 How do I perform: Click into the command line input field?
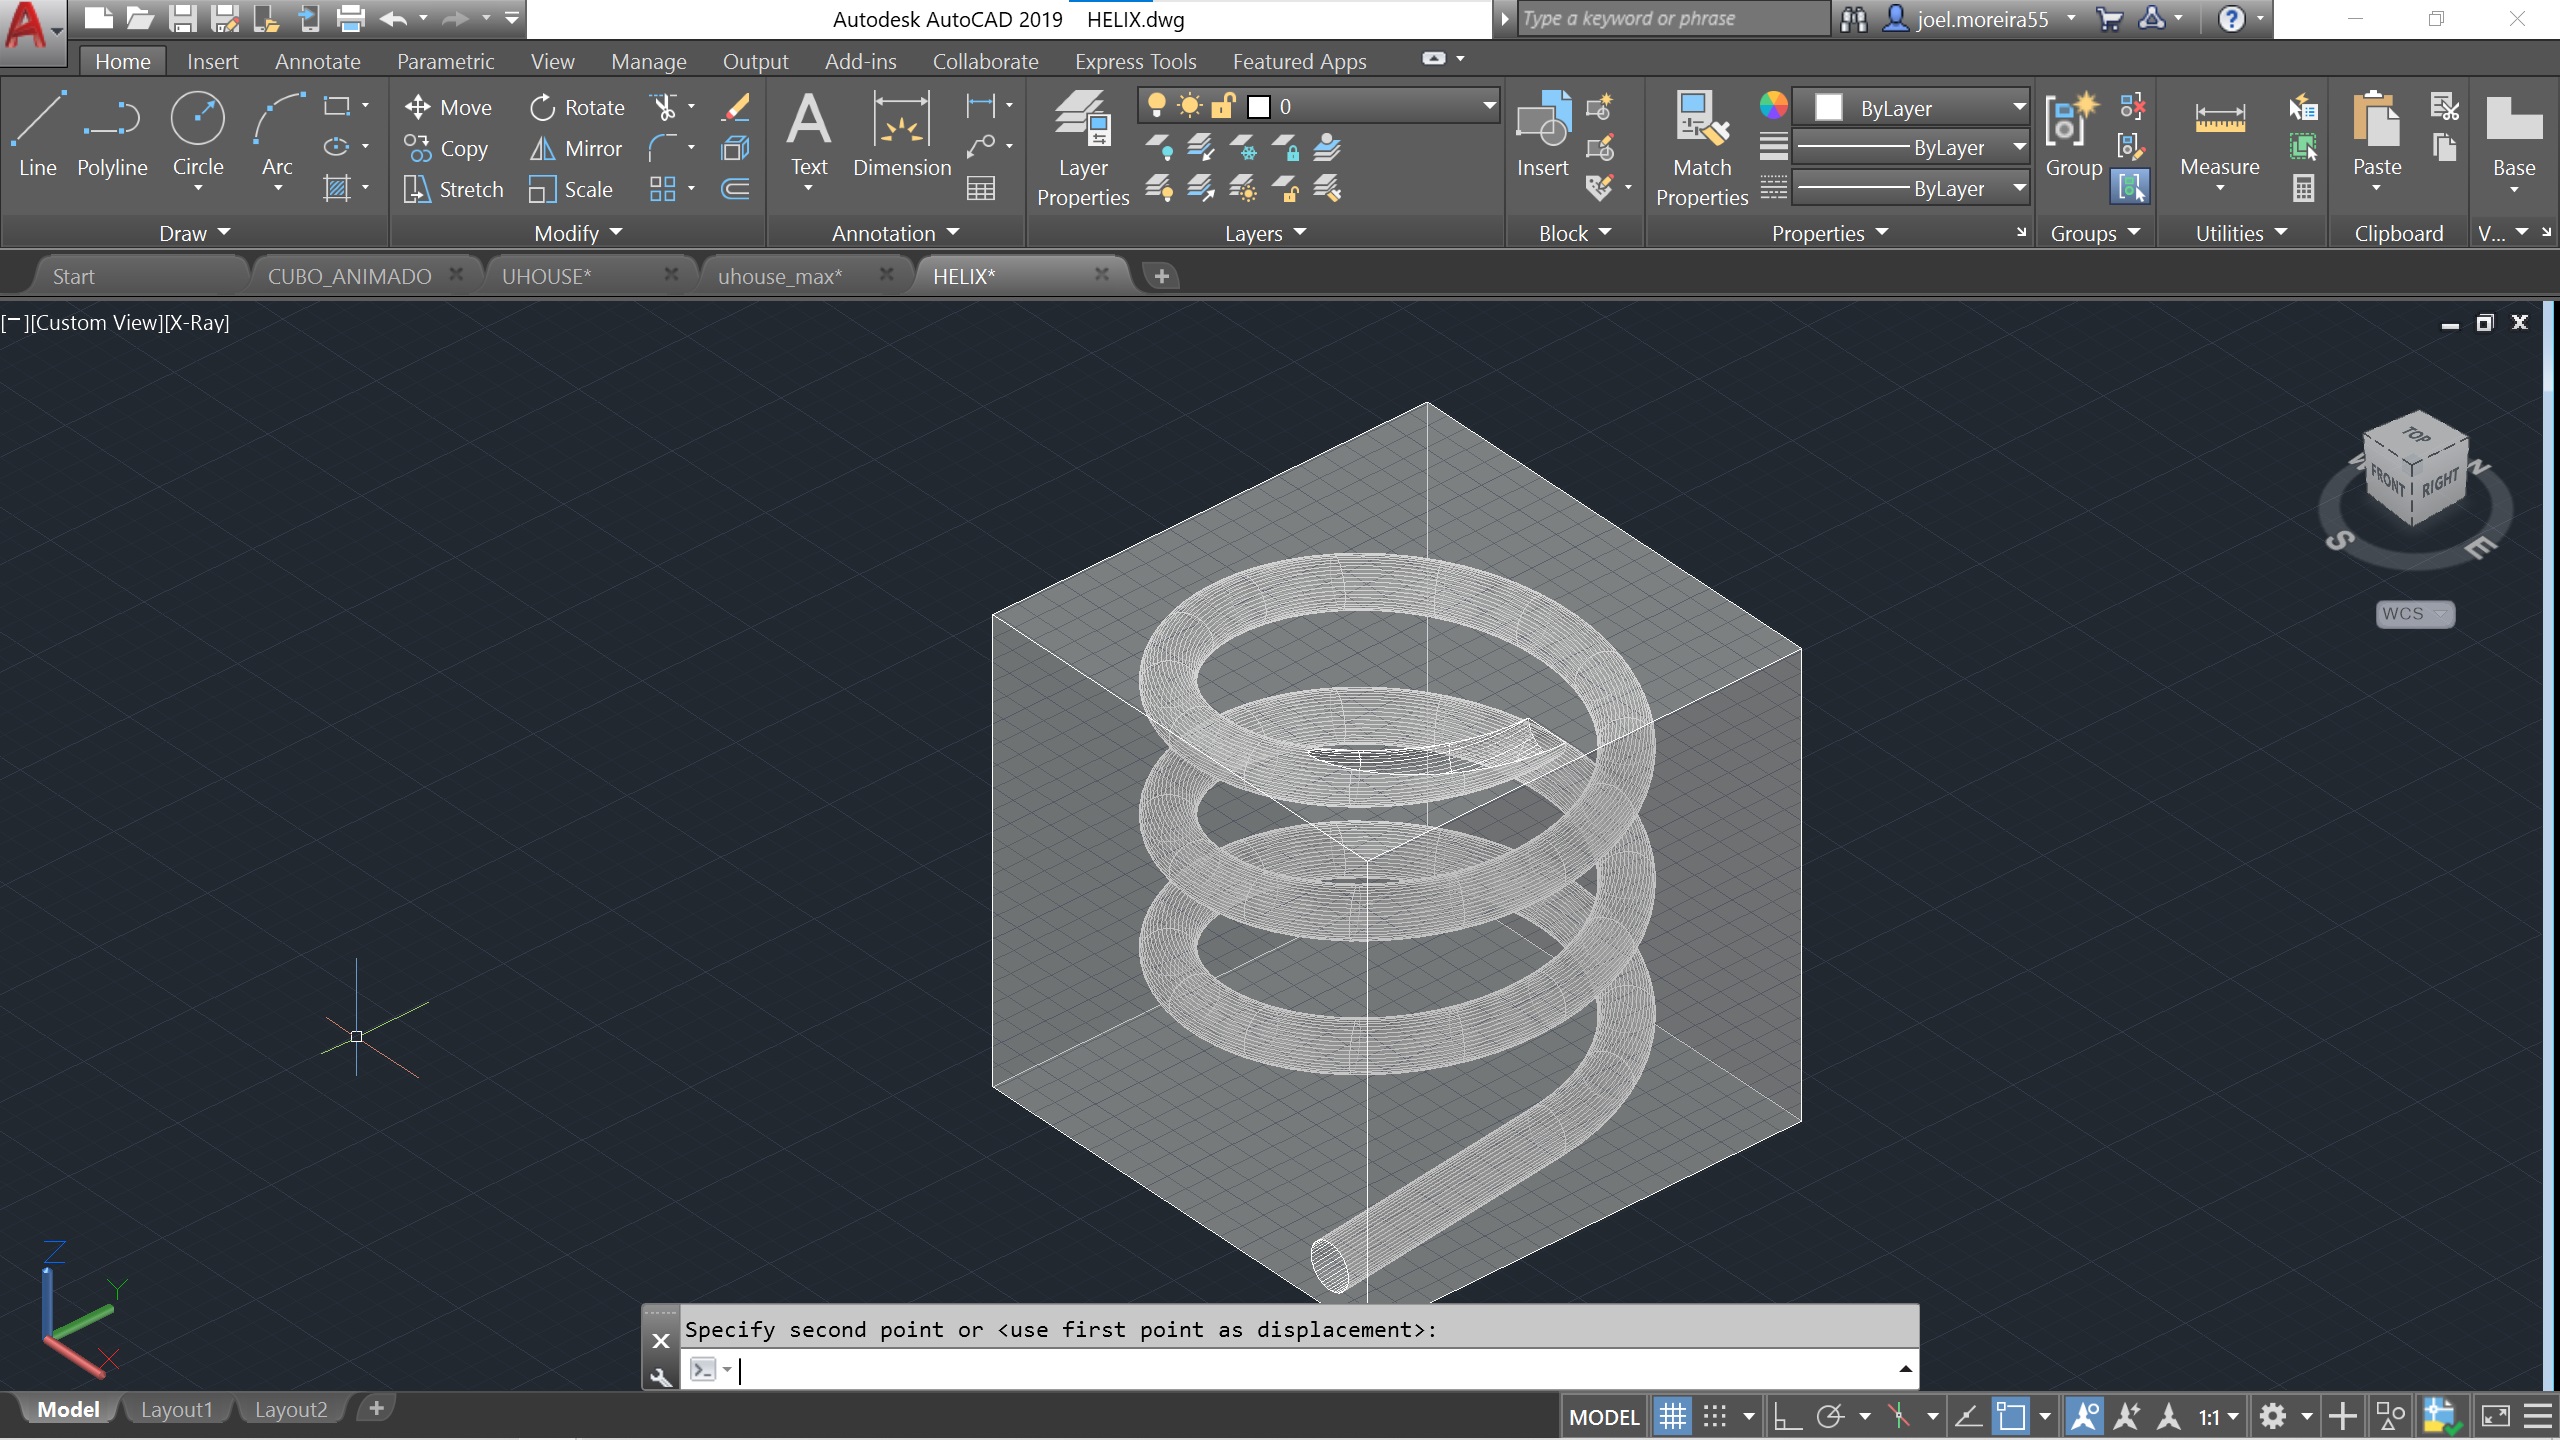pos(1300,1369)
